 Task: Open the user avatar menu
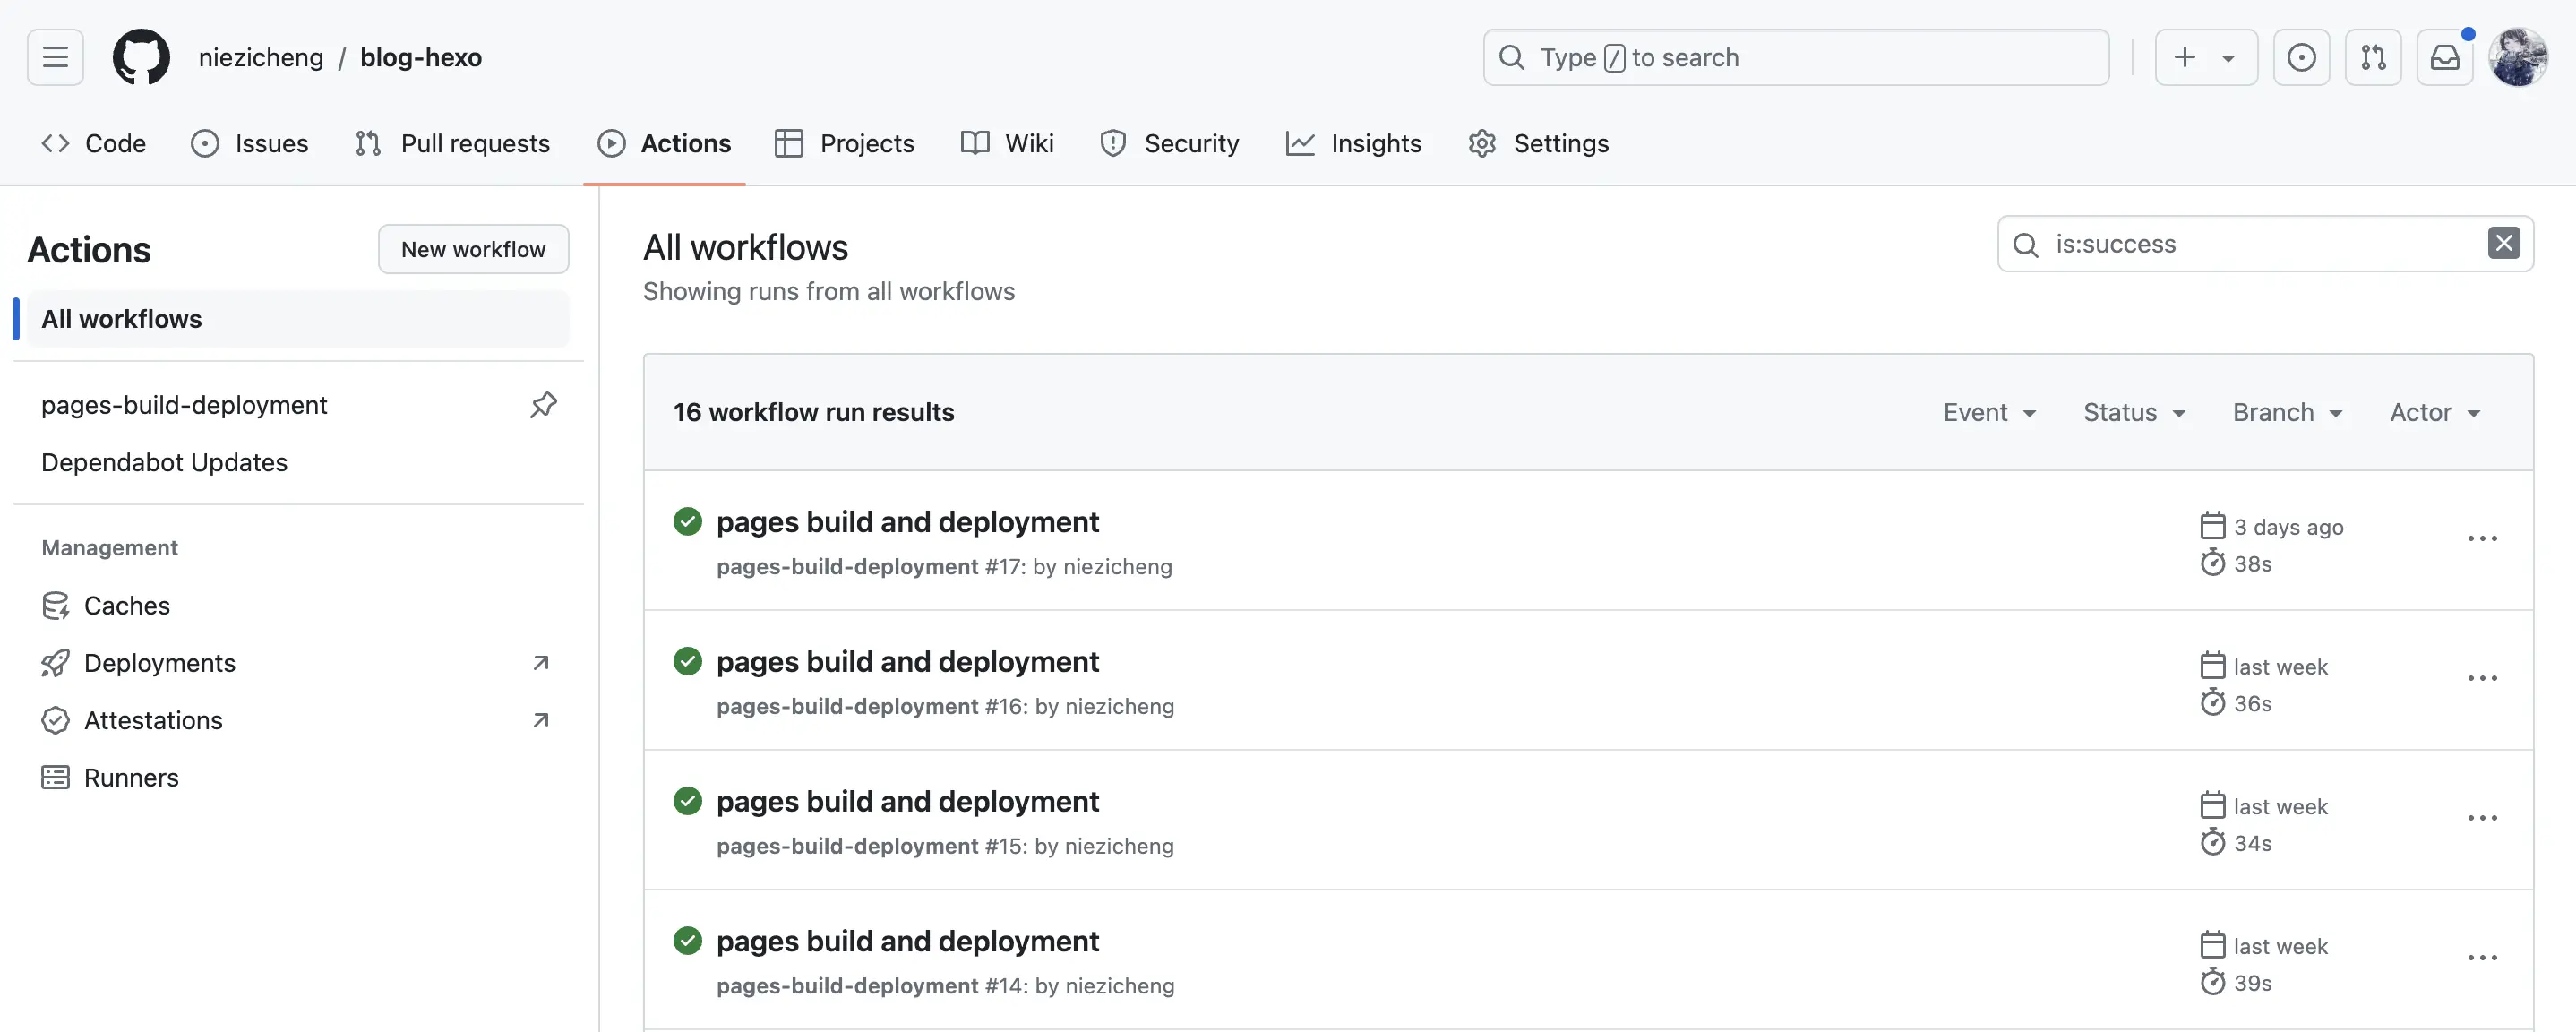2518,57
